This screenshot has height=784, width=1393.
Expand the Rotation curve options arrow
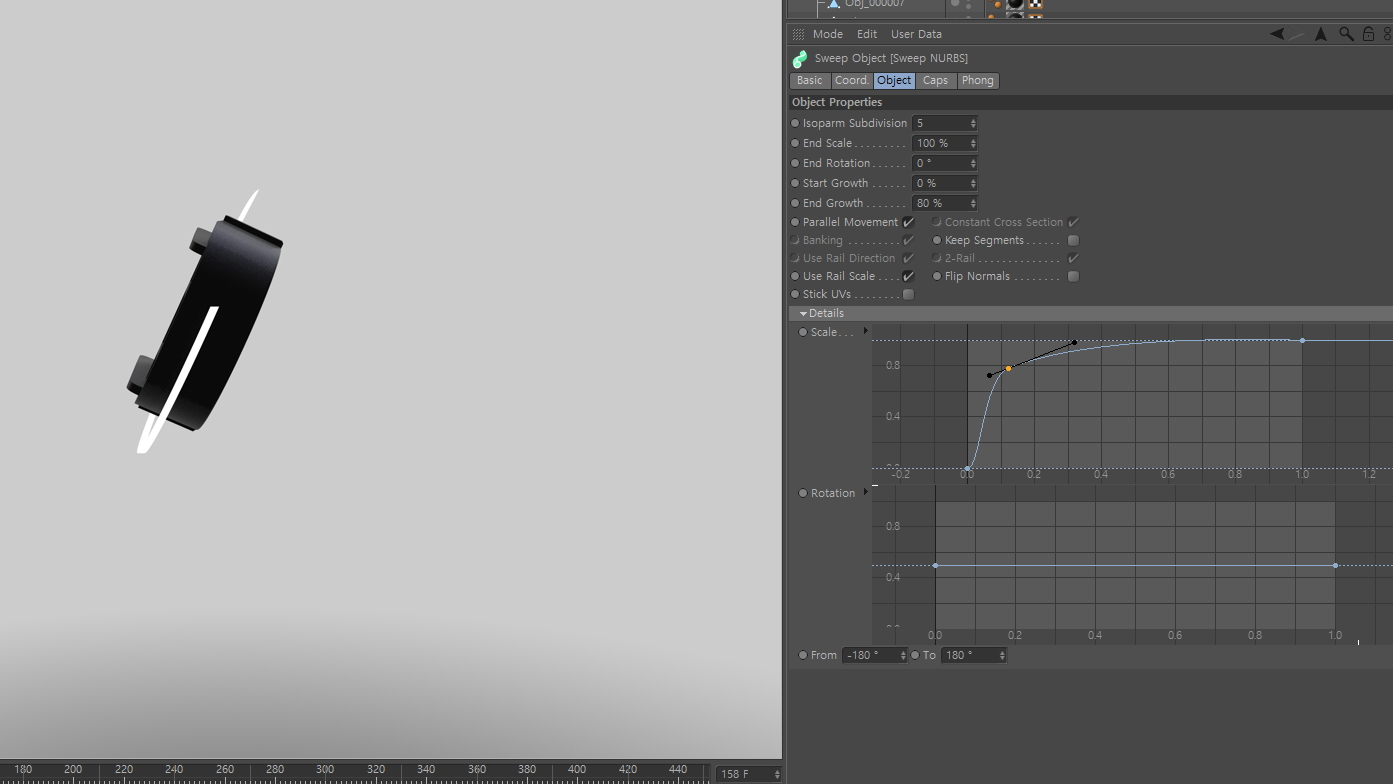click(866, 492)
